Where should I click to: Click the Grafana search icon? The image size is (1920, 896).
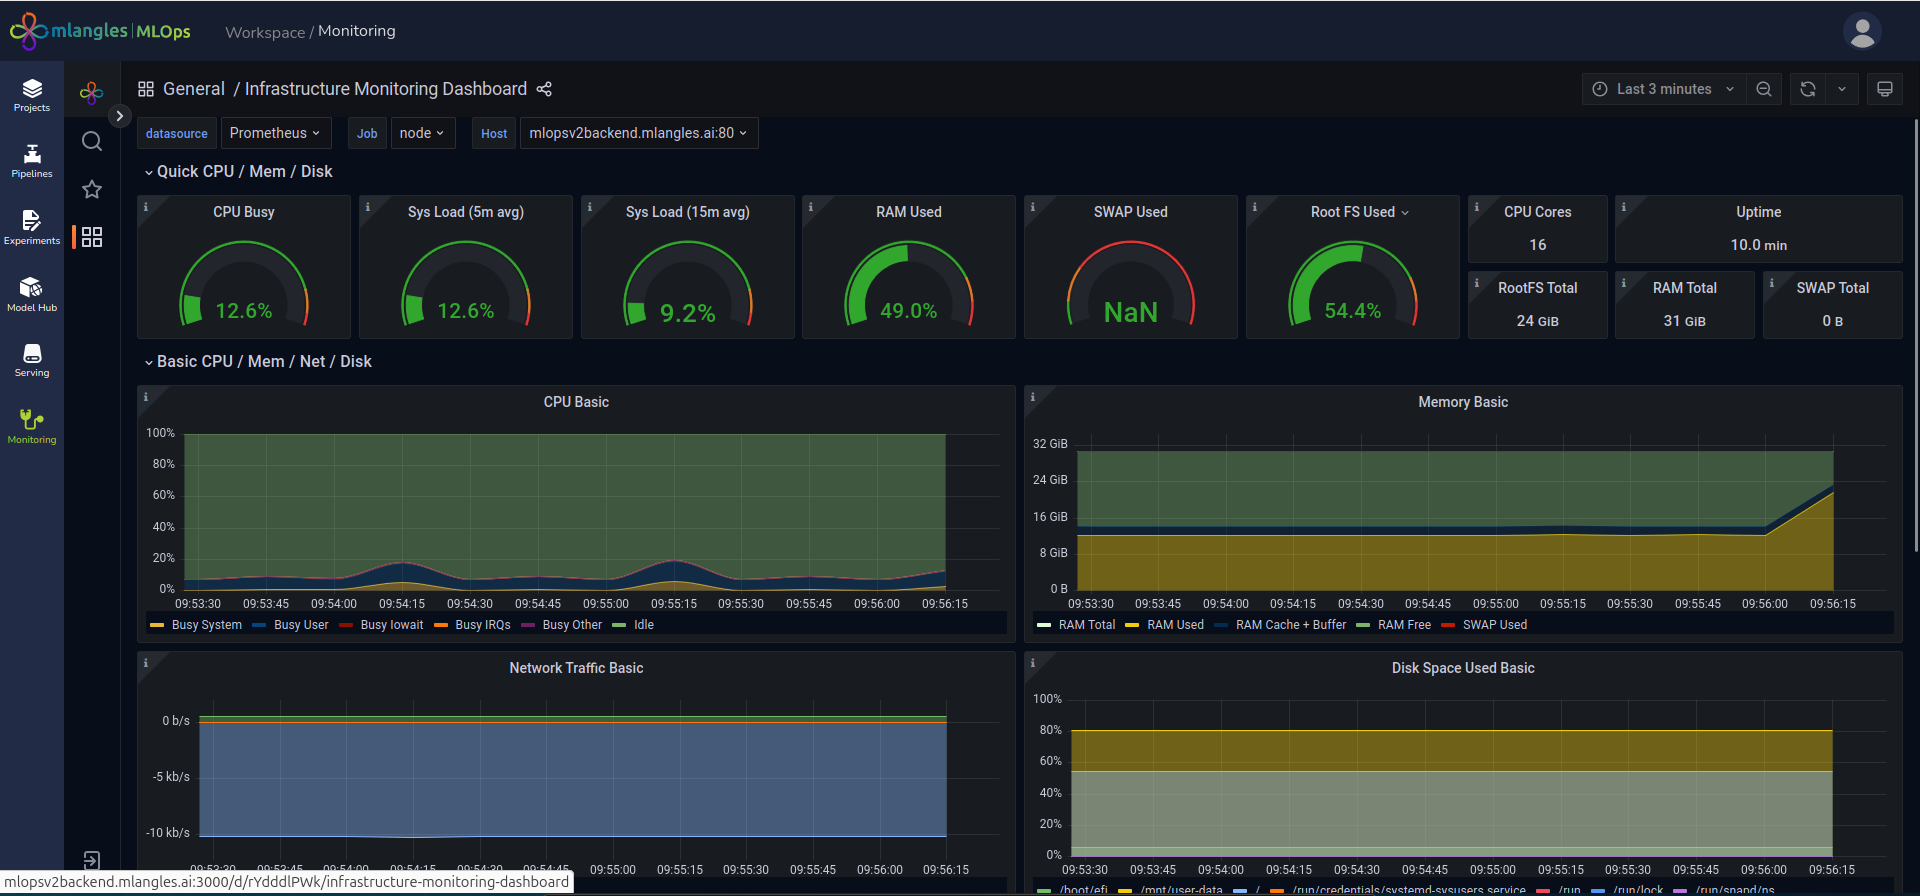tap(92, 141)
